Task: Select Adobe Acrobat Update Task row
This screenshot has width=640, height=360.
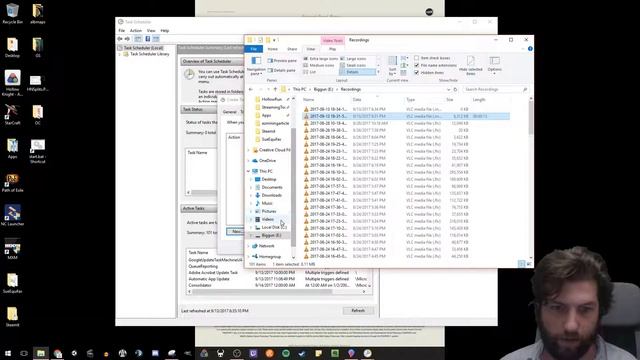Action: 278,272
